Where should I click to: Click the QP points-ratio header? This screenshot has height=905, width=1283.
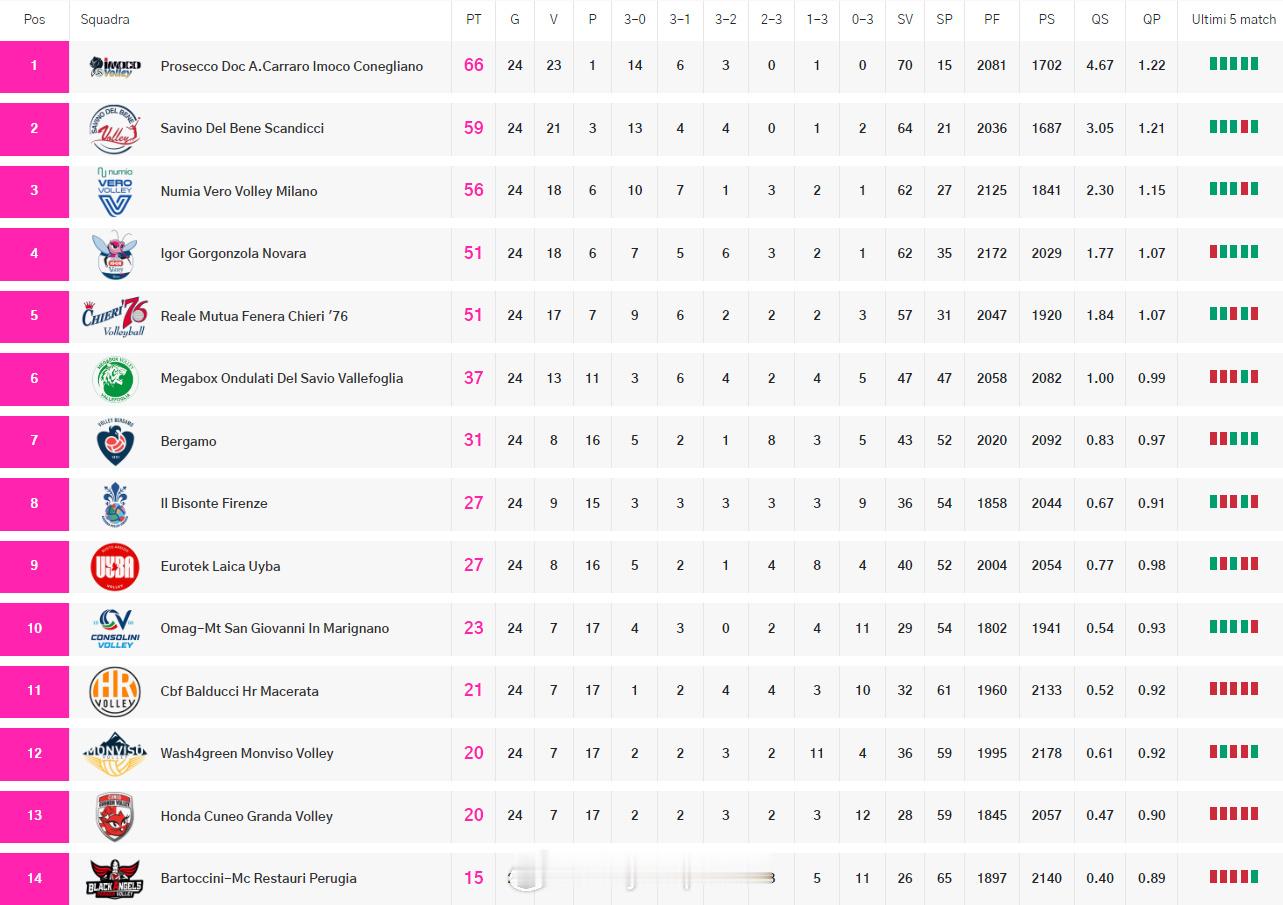click(1152, 19)
